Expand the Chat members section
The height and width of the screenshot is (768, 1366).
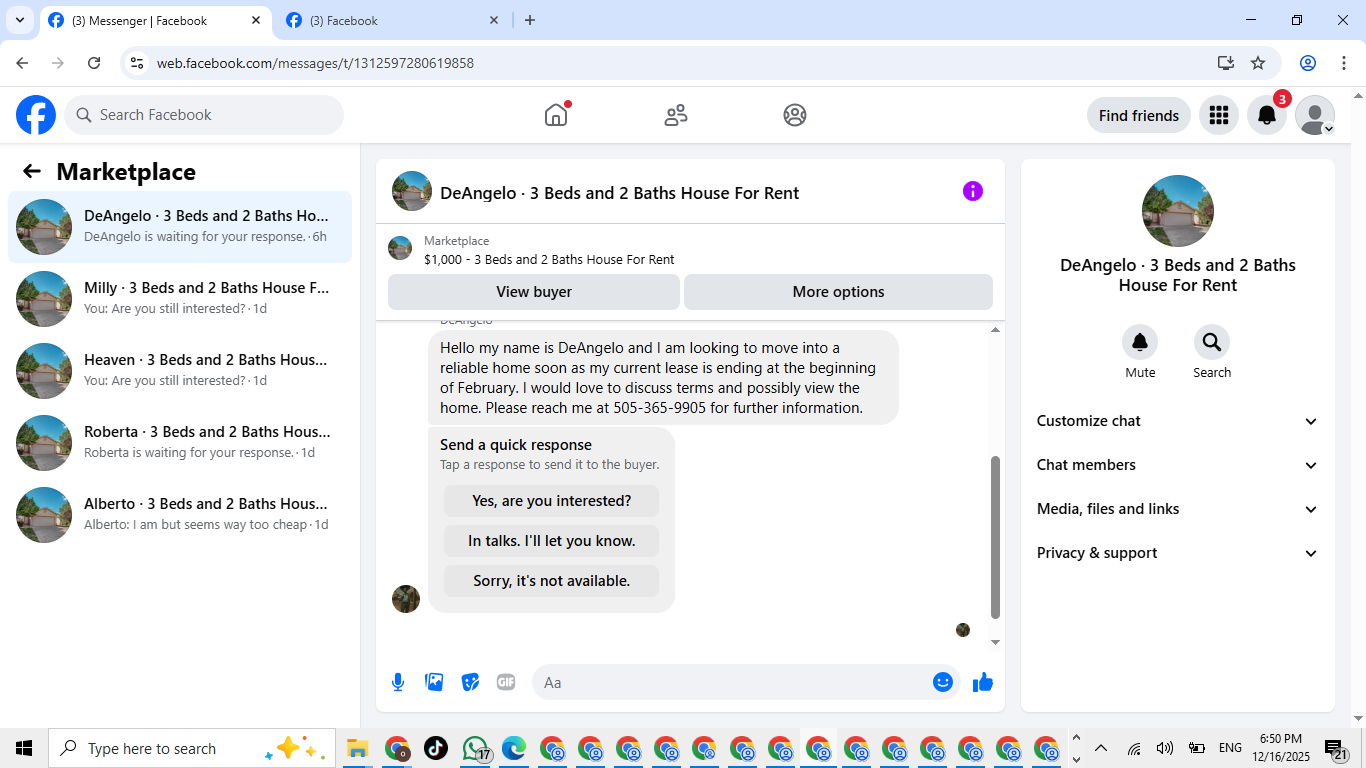click(x=1178, y=465)
